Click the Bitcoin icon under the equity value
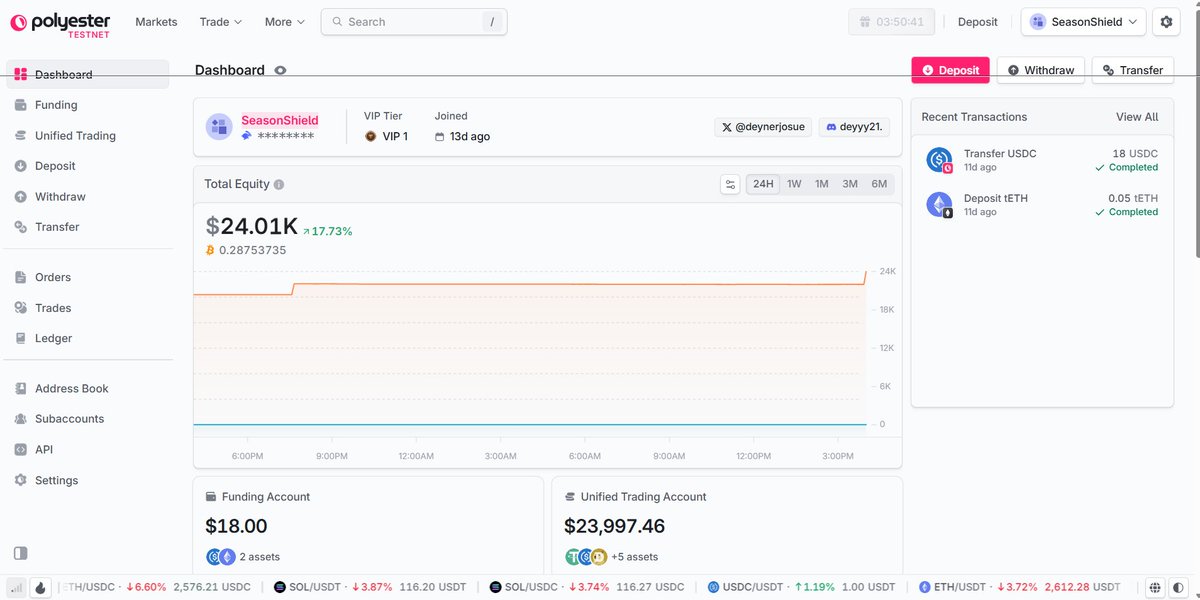1200x600 pixels. coord(211,250)
